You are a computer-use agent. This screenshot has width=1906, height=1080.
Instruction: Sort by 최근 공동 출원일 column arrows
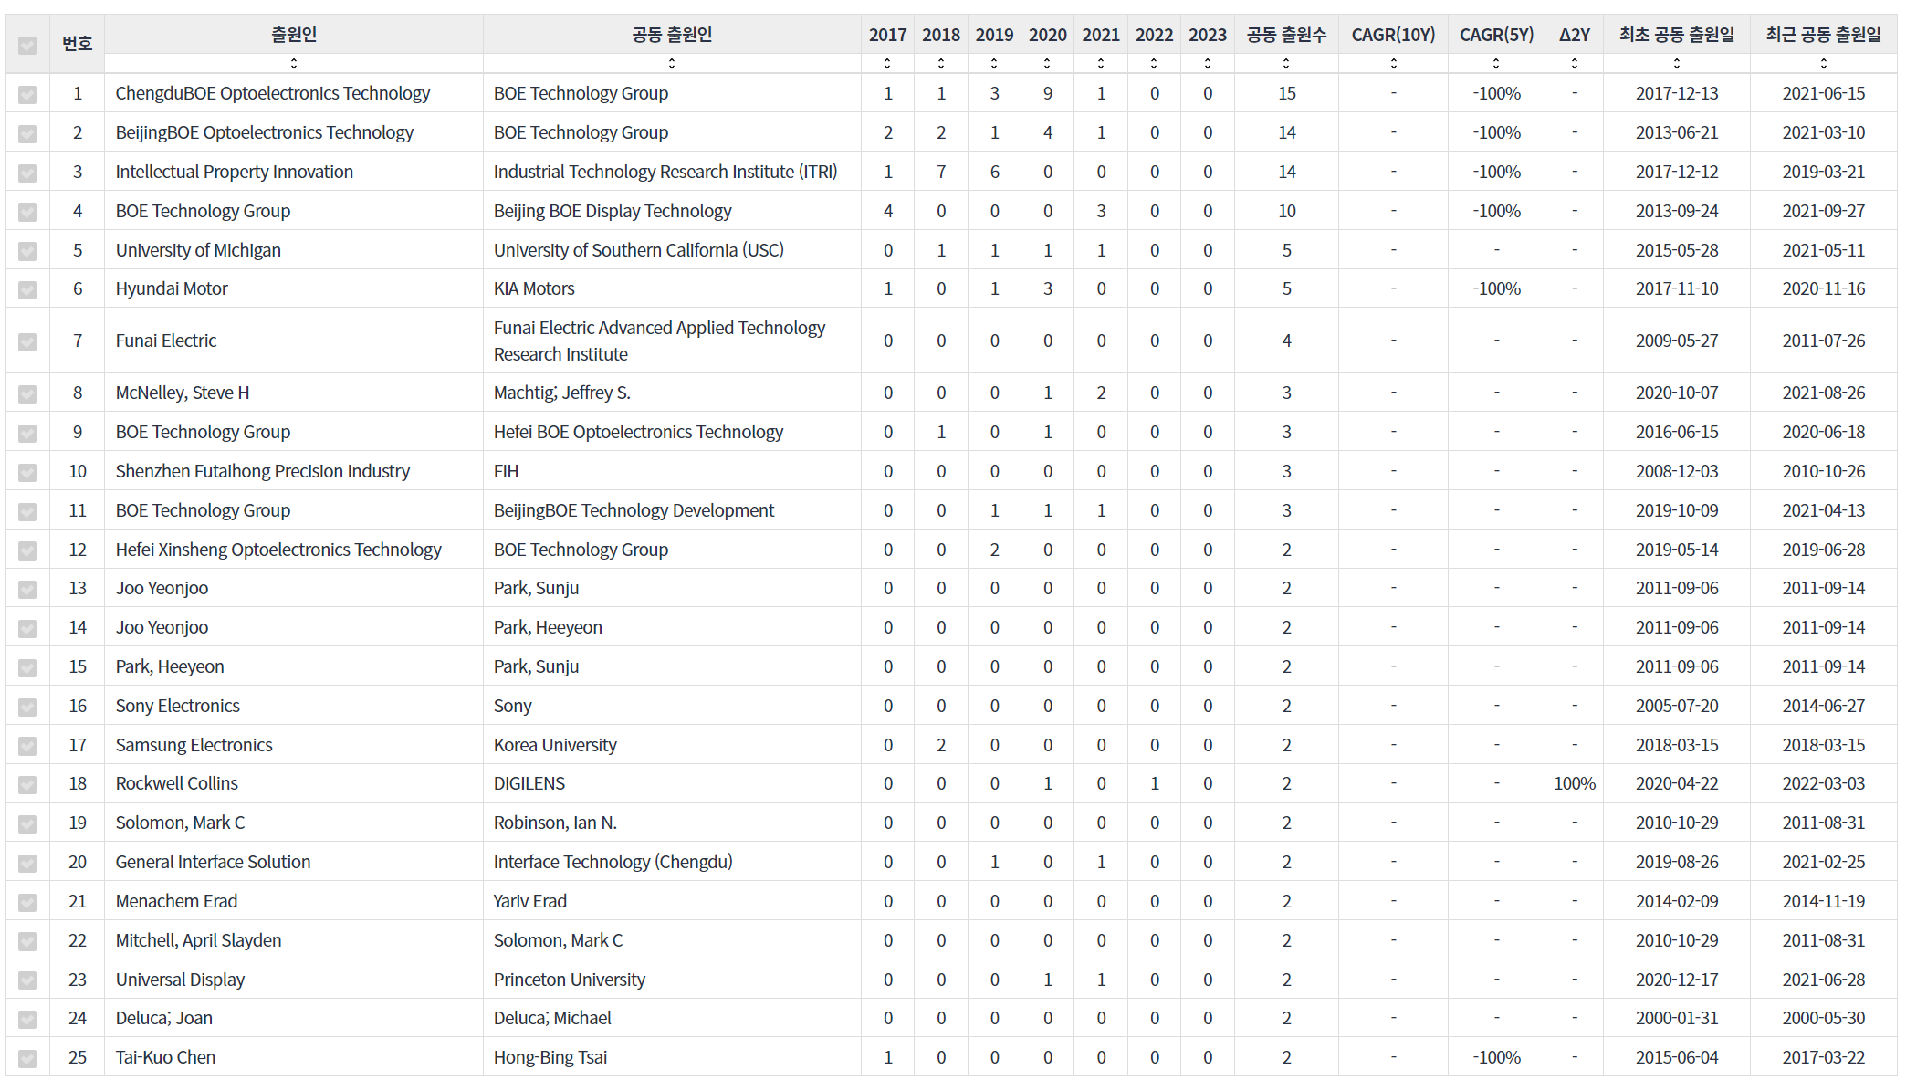pos(1824,63)
